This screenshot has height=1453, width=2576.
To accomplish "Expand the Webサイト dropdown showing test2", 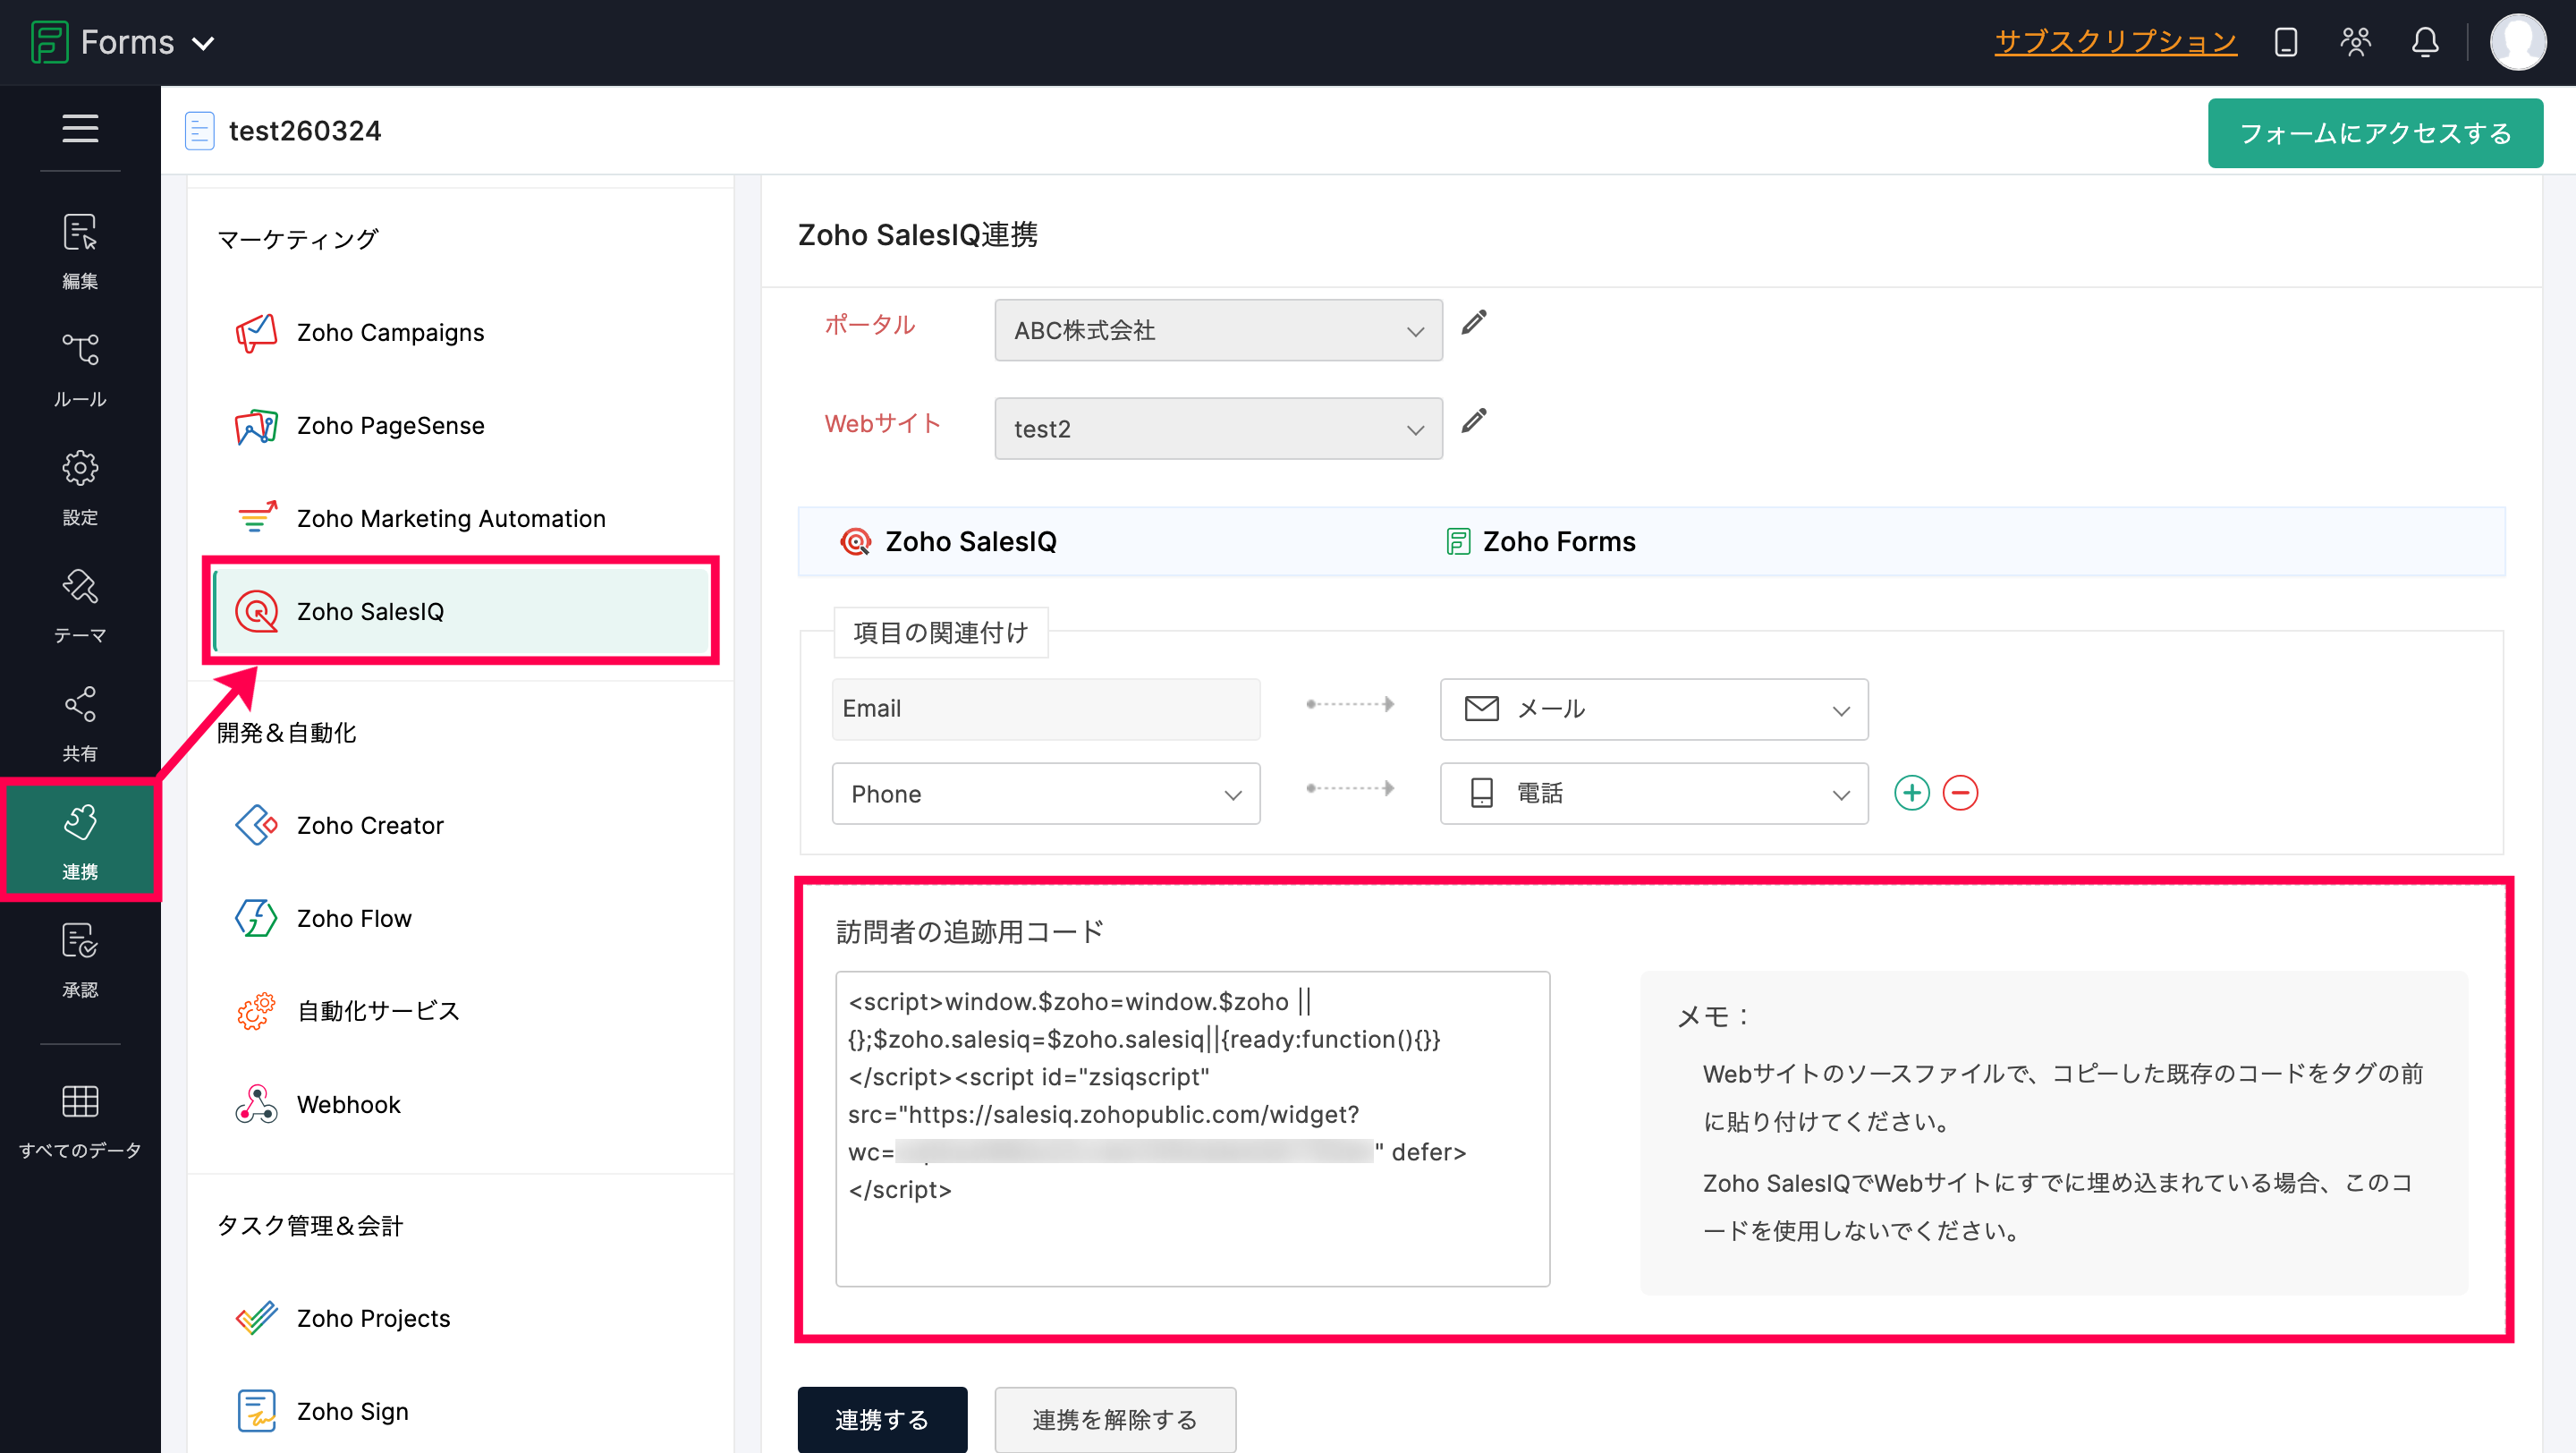I will [1217, 428].
